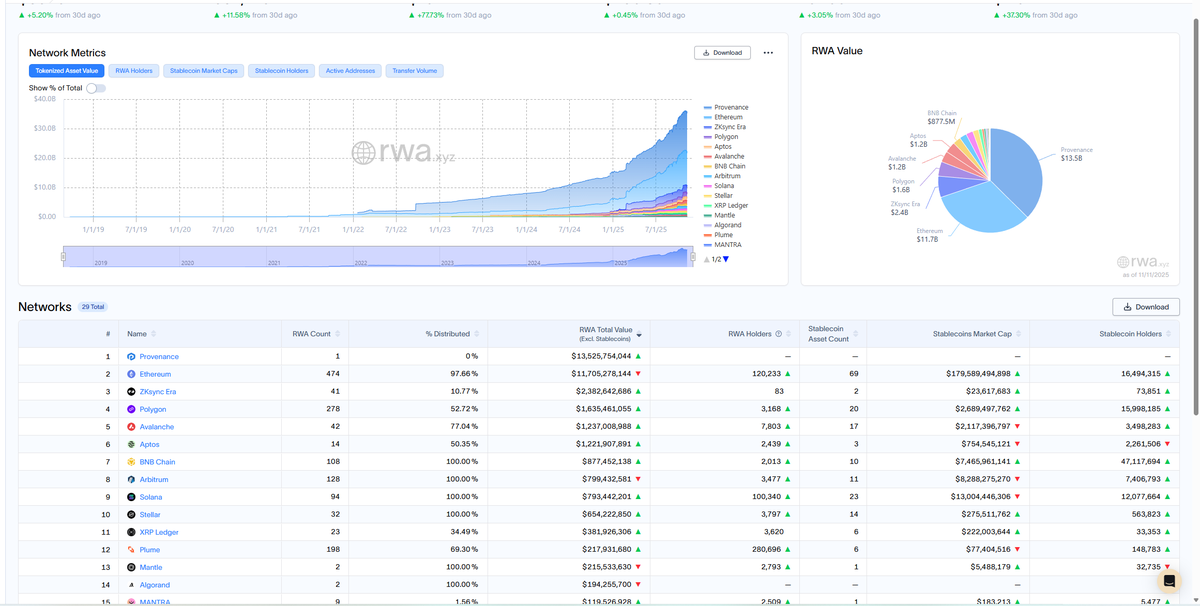The image size is (1200, 606).
Task: Click the left handle of chart range slider
Action: tap(63, 257)
